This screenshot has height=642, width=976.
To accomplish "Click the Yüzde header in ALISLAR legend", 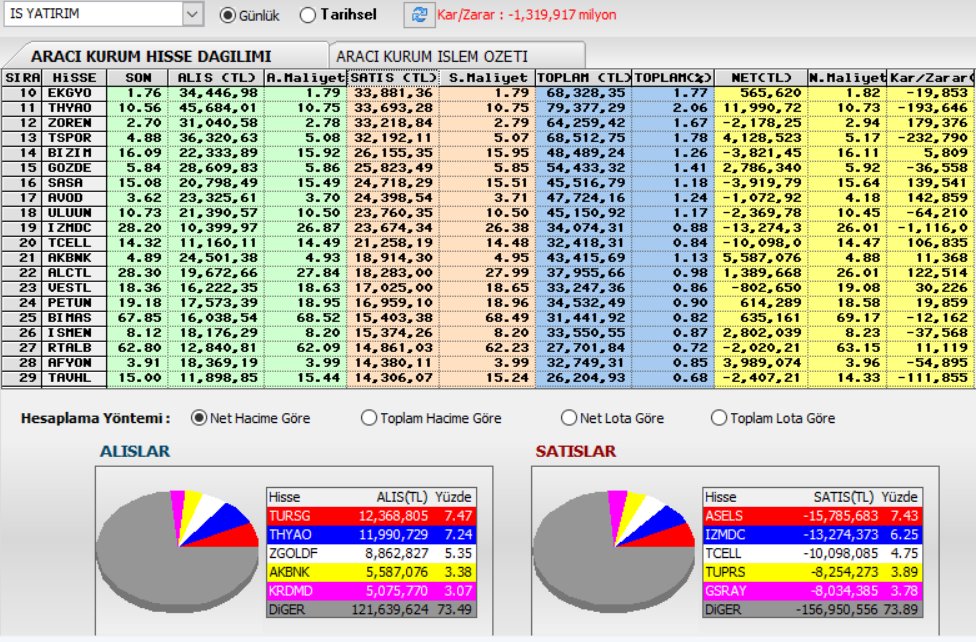I will (x=453, y=497).
